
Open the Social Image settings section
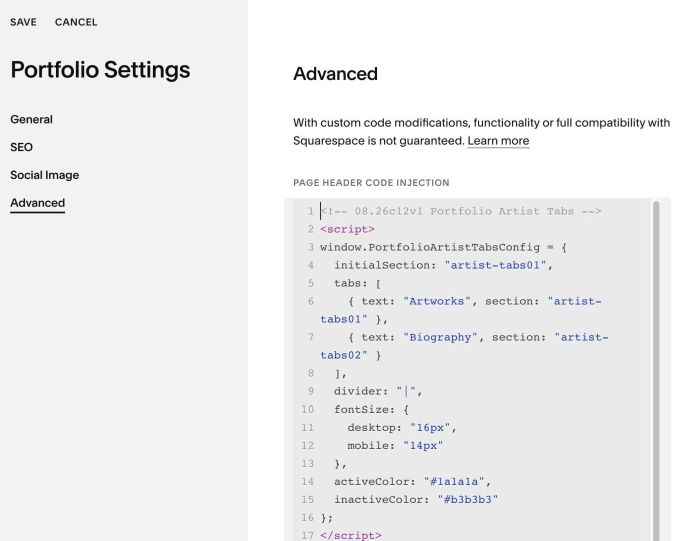coord(45,175)
